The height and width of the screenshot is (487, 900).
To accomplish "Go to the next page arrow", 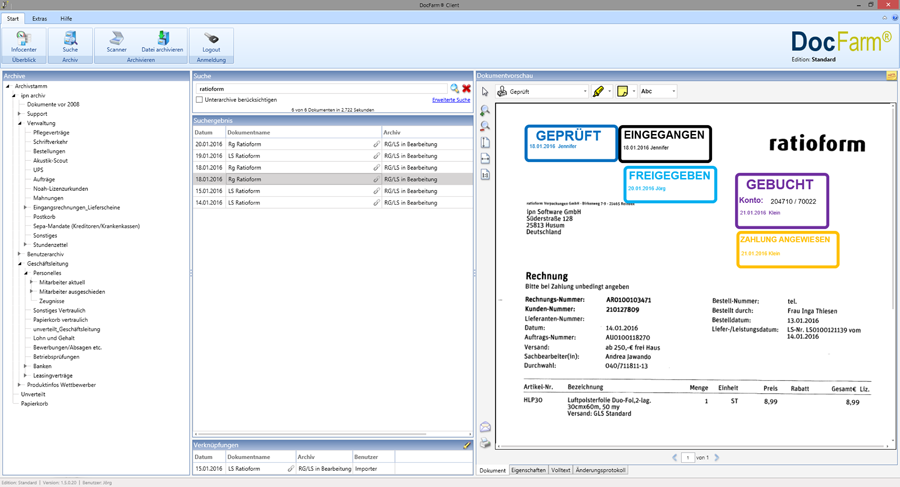I will 717,458.
